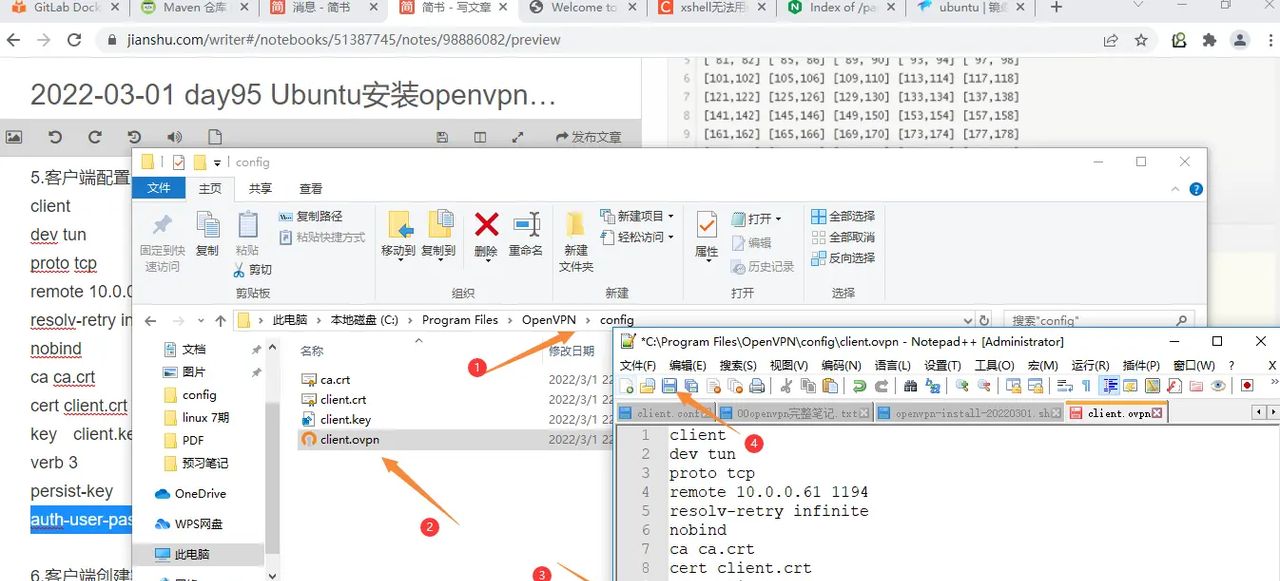Bookmark the page with the star icon

pyautogui.click(x=1139, y=41)
